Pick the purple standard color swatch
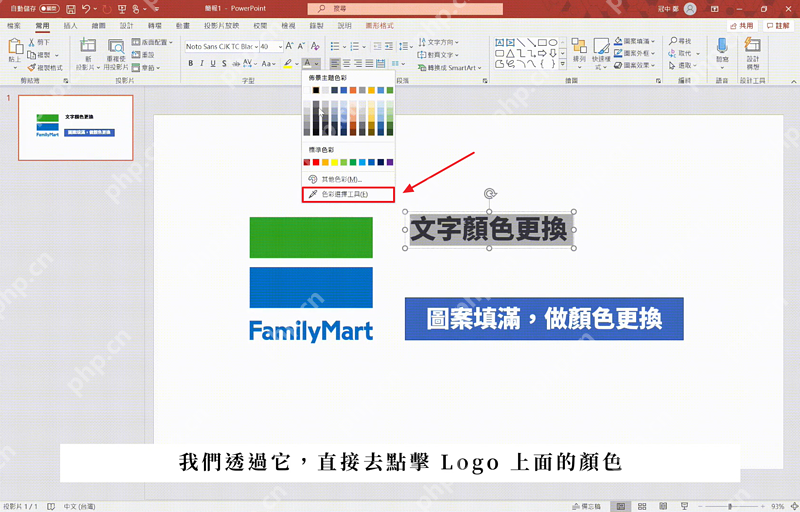Viewport: 800px width, 512px height. pyautogui.click(x=390, y=162)
